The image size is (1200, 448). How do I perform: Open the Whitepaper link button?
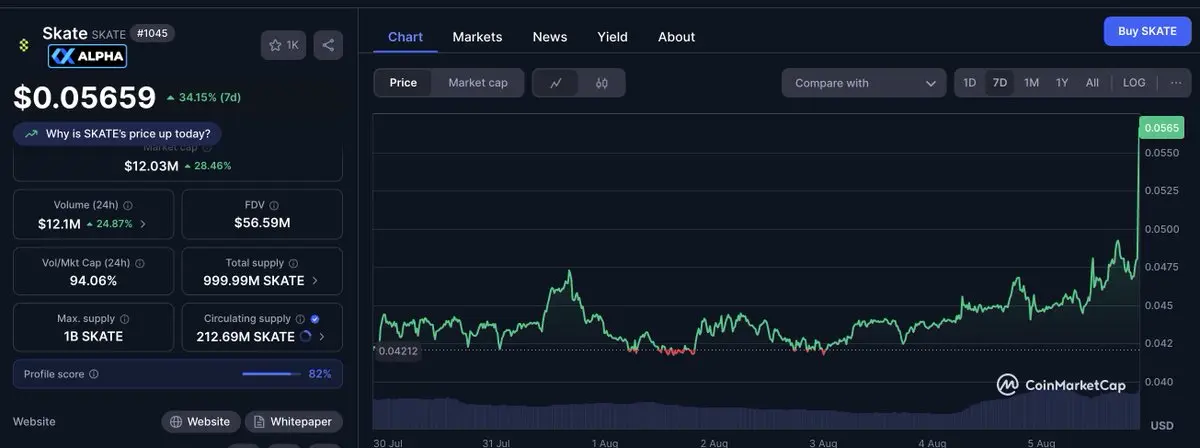[x=294, y=422]
